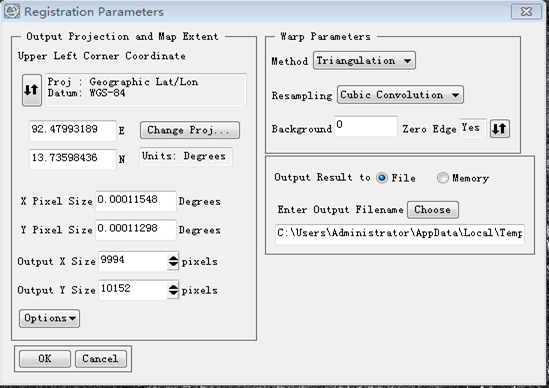Click the easting field 92.47993189
This screenshot has width=549, height=388.
point(73,130)
